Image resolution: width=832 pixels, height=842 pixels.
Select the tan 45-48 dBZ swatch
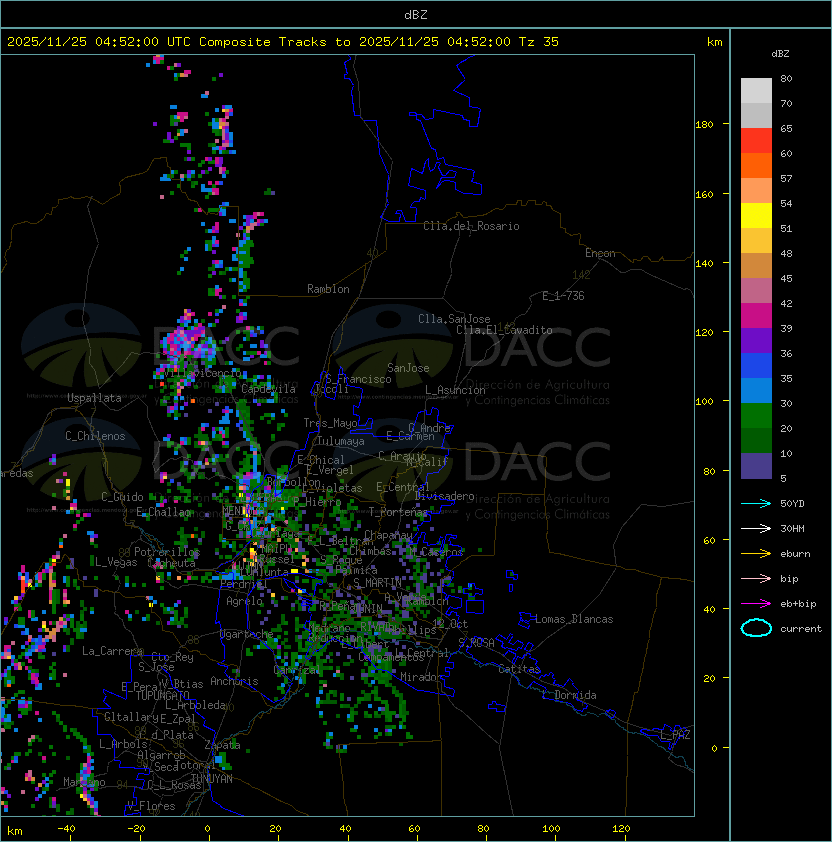(x=756, y=265)
